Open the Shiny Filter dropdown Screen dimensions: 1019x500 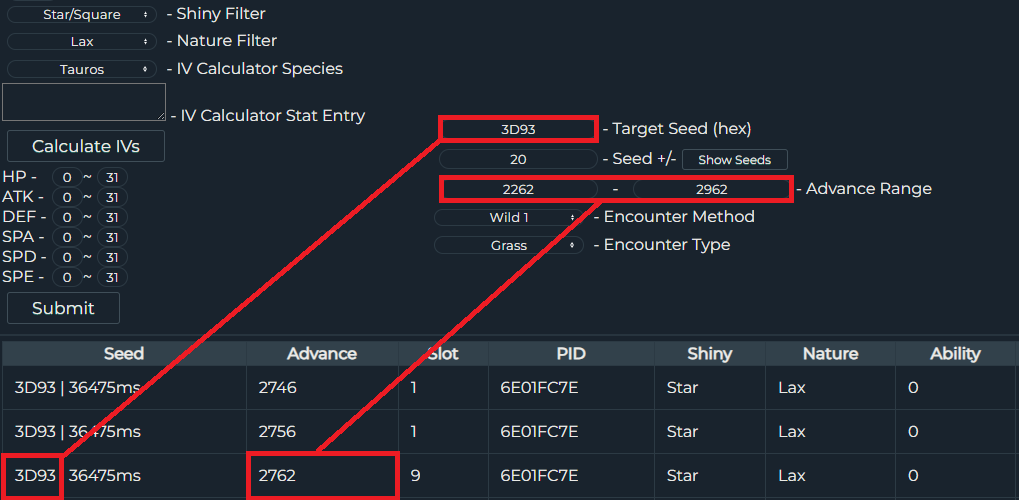[82, 14]
